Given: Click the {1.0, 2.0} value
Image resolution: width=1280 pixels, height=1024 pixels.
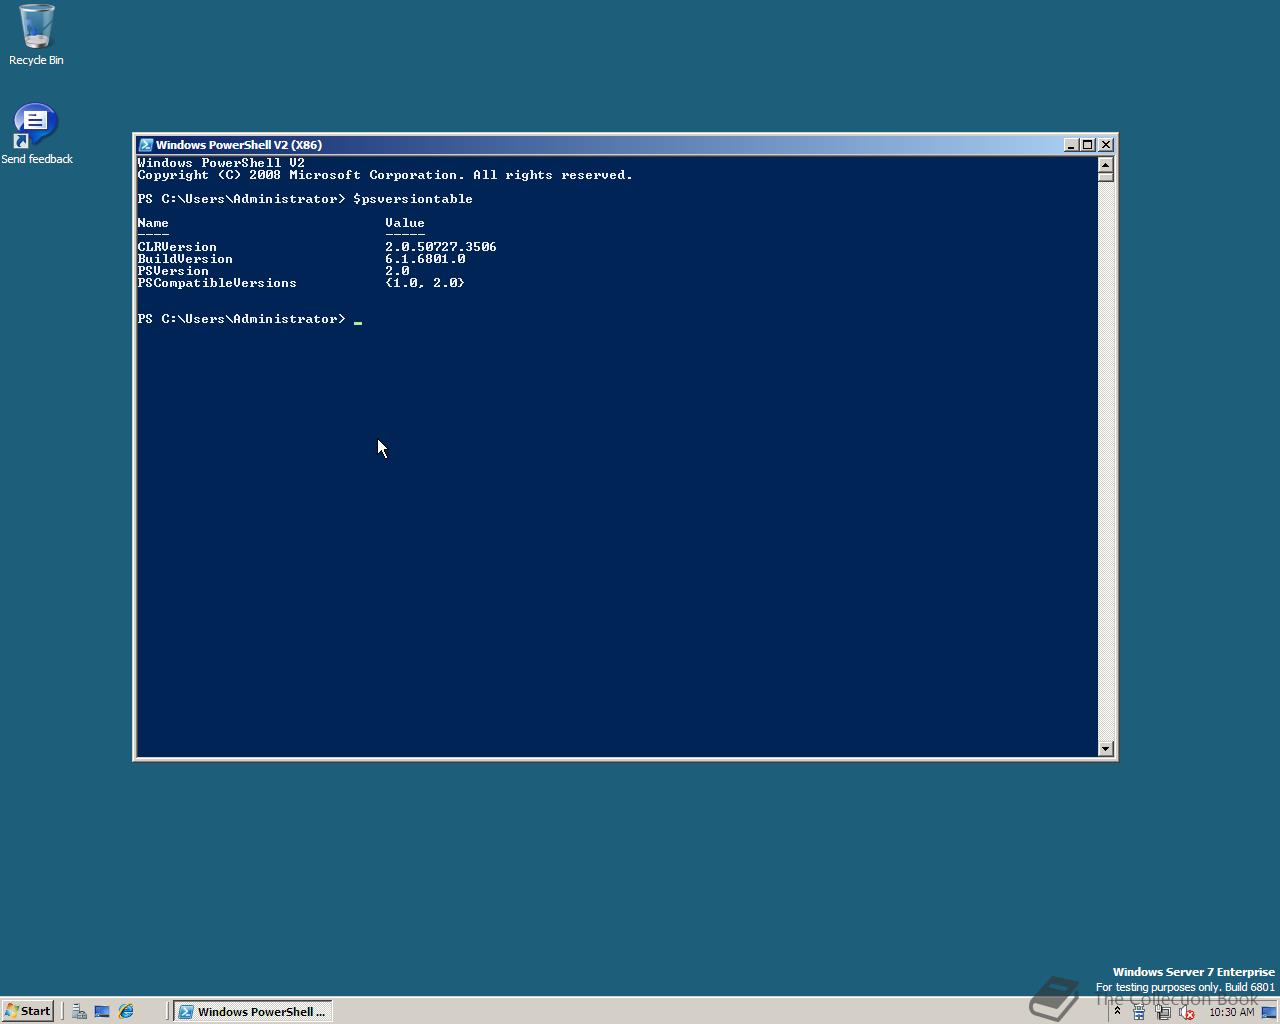Looking at the screenshot, I should (425, 283).
